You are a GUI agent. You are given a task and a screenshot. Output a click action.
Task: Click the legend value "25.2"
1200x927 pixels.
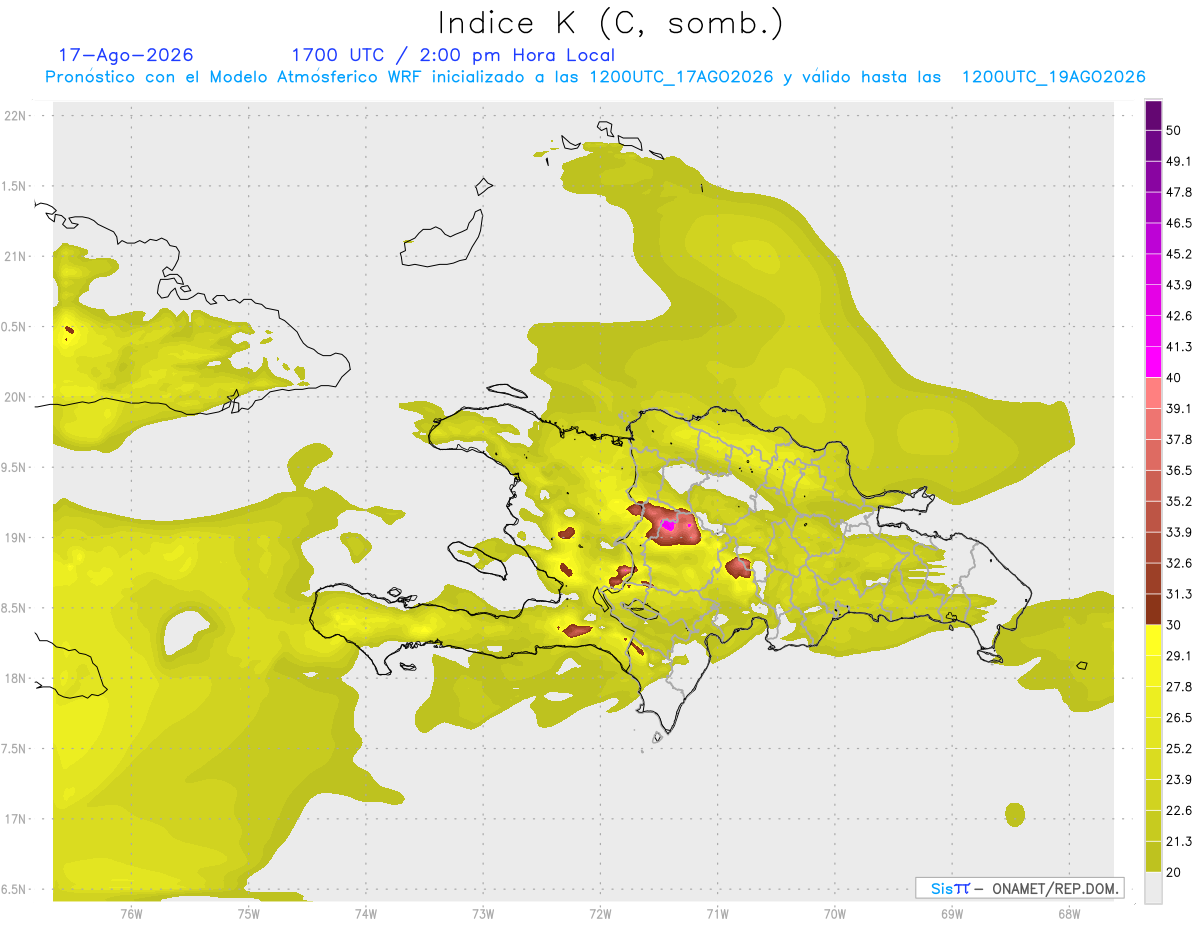[1179, 749]
